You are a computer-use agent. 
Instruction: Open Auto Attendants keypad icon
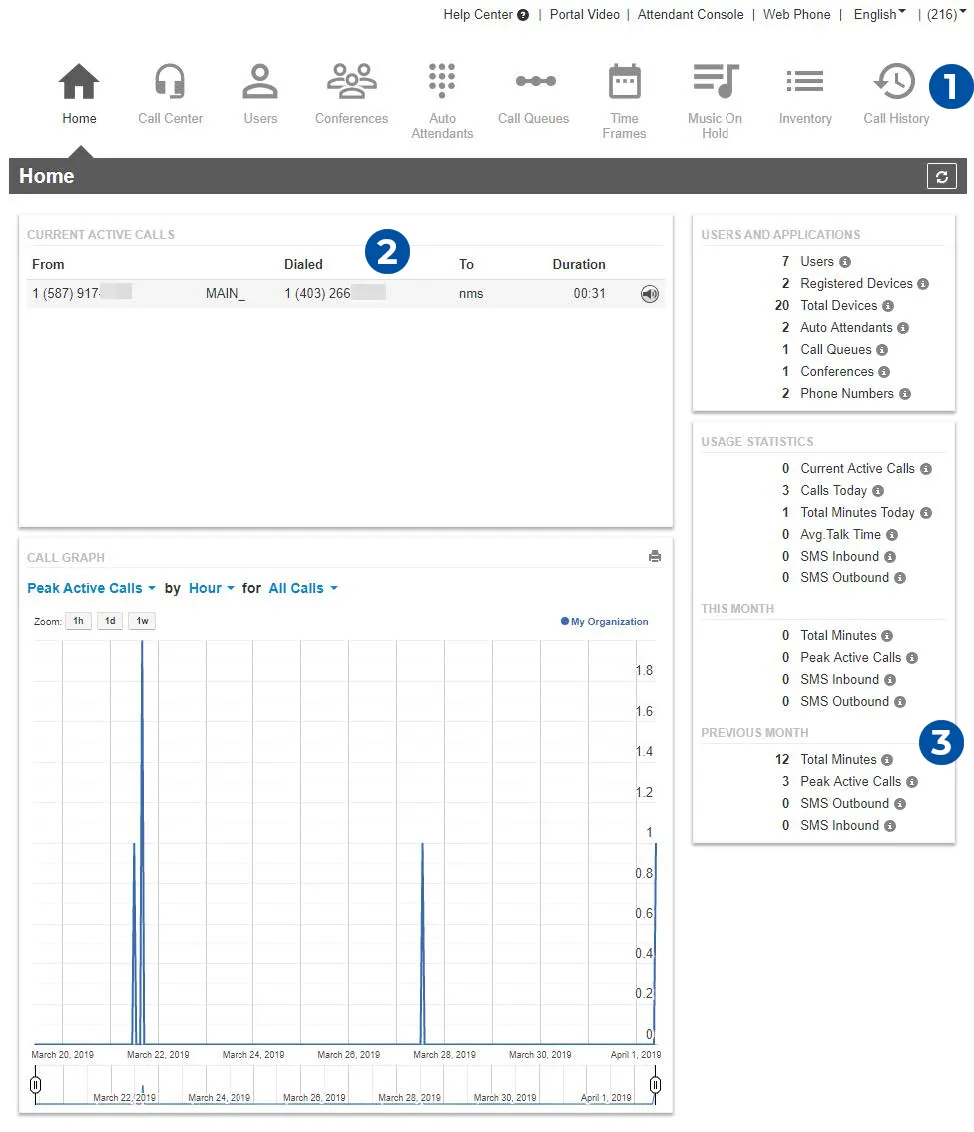click(442, 80)
